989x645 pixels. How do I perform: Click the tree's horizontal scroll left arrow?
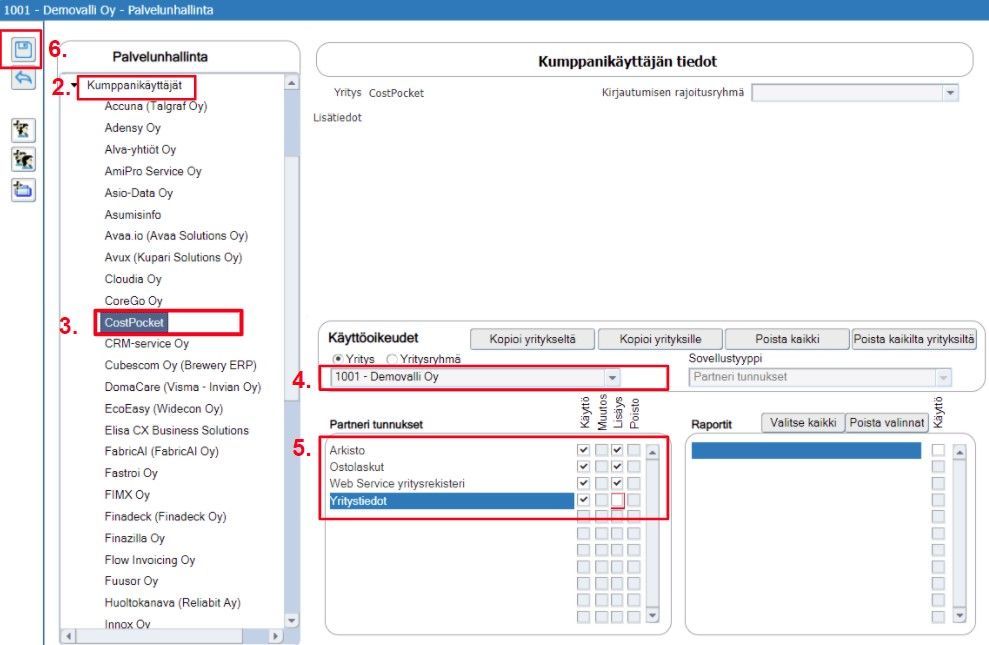(69, 636)
